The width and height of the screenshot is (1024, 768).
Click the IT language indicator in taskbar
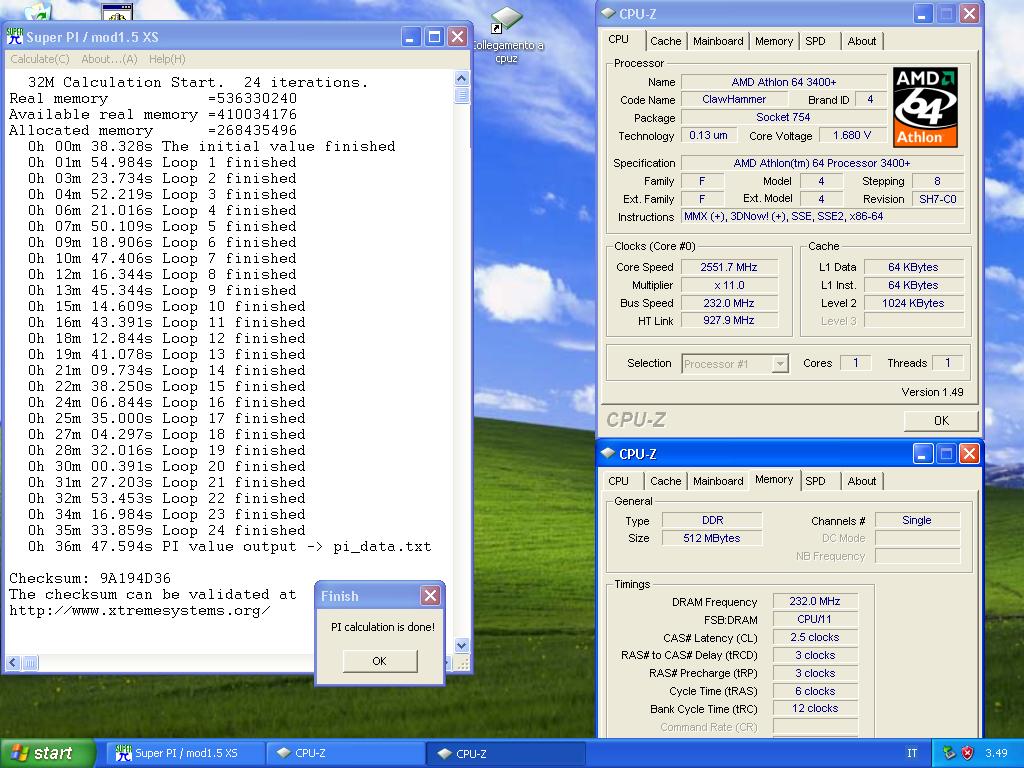pyautogui.click(x=912, y=753)
